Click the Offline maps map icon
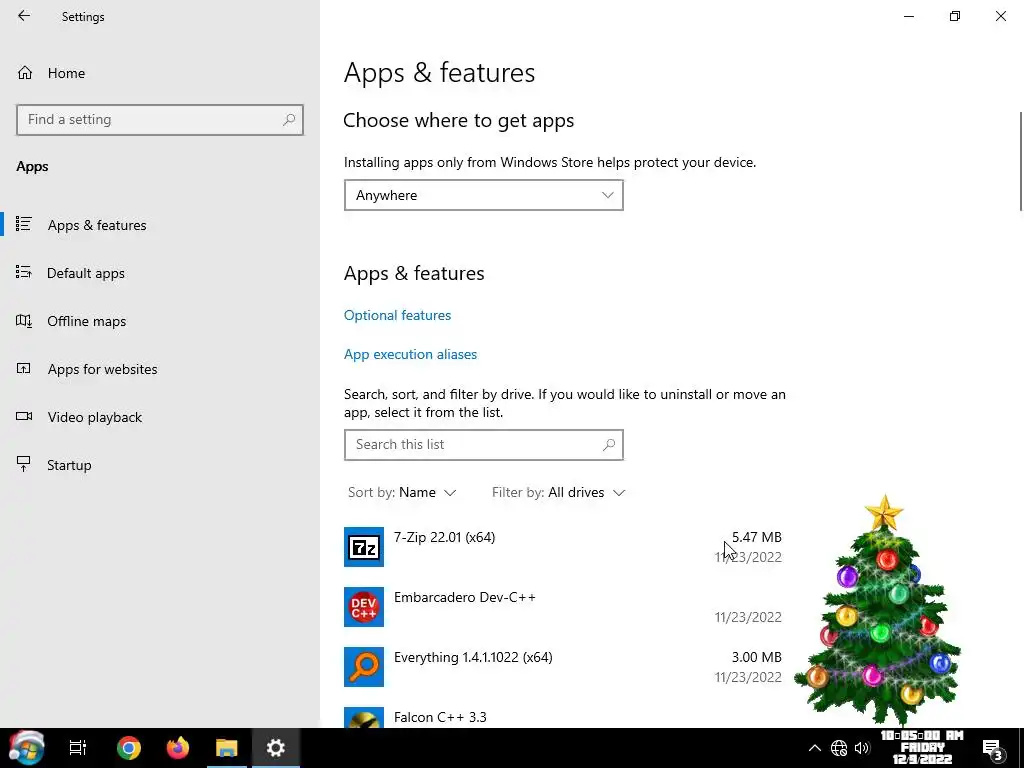Viewport: 1024px width, 768px height. click(x=24, y=321)
